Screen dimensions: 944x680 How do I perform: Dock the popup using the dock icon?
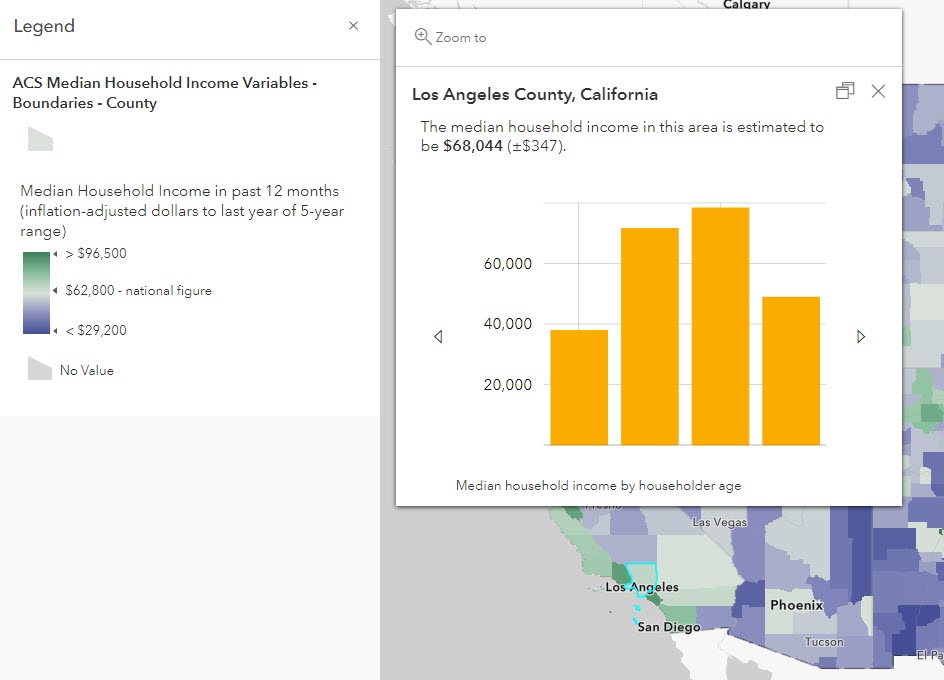[845, 91]
